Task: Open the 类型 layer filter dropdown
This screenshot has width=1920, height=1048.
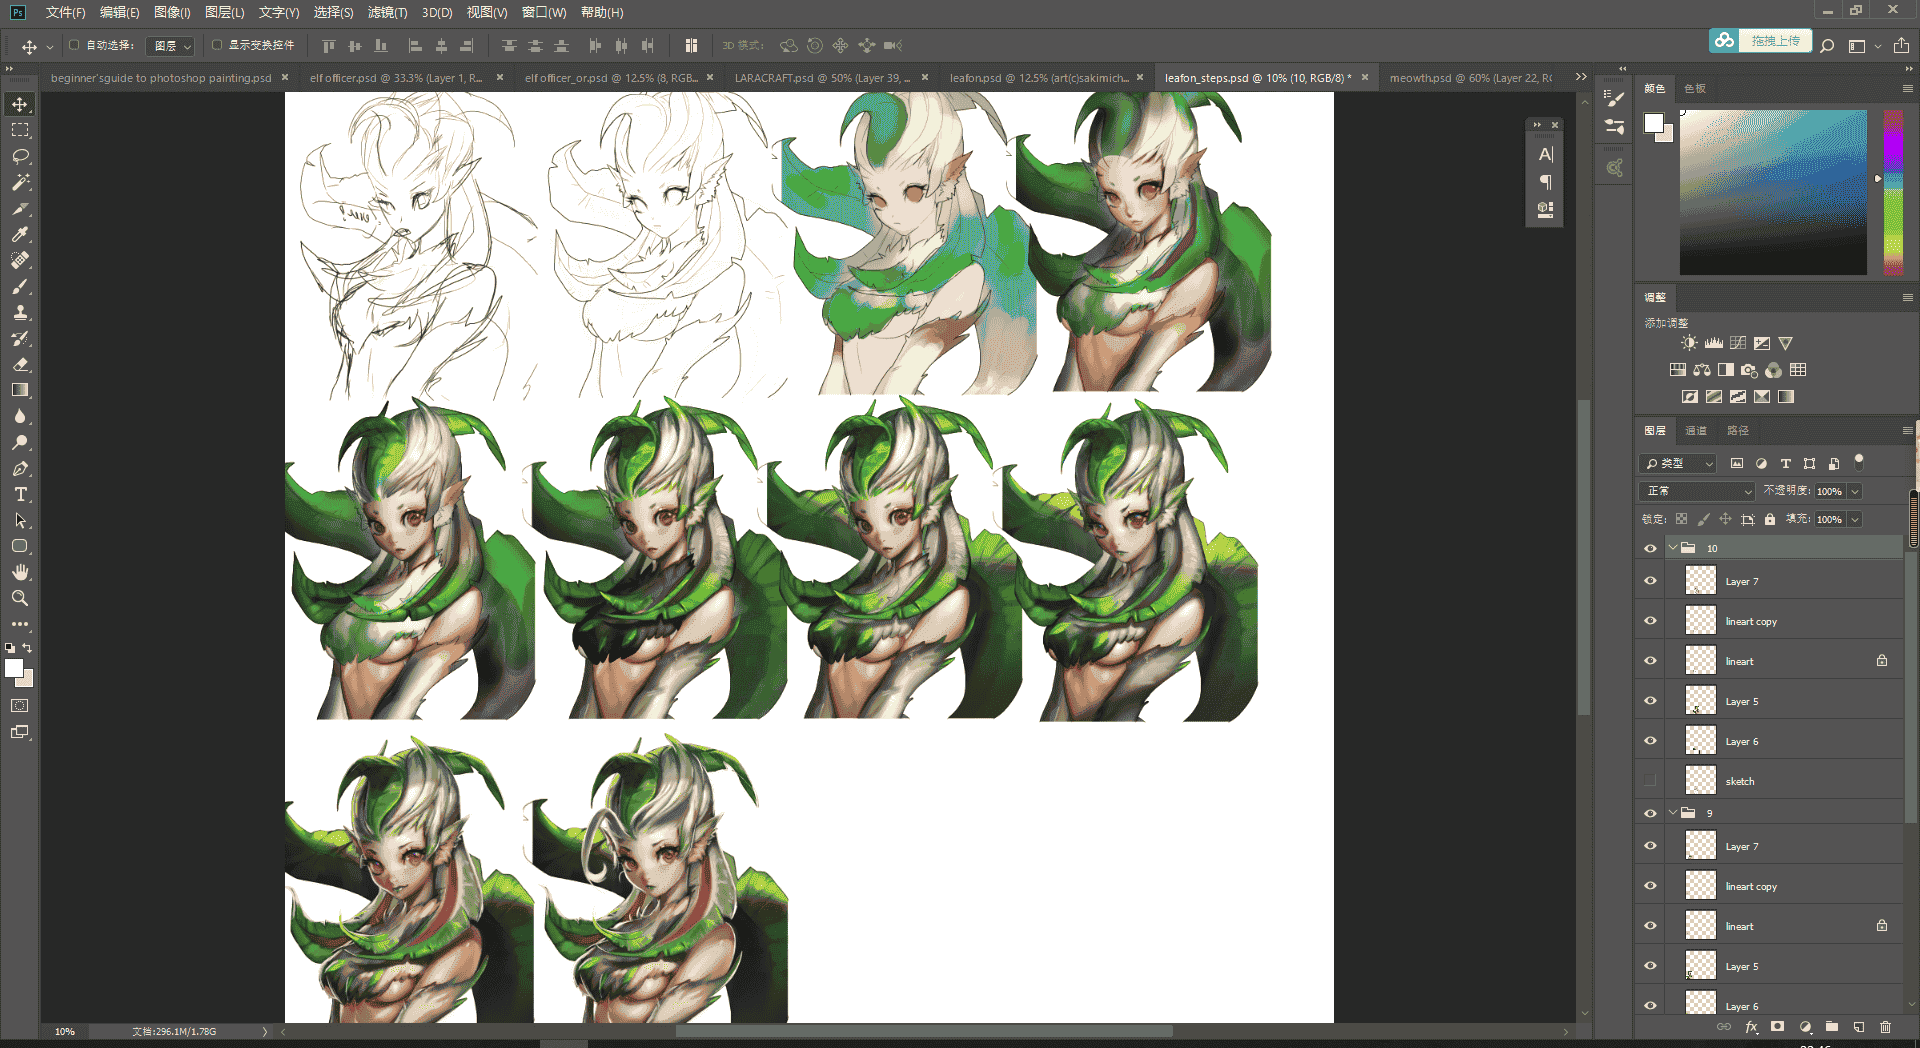Action: coord(1677,463)
